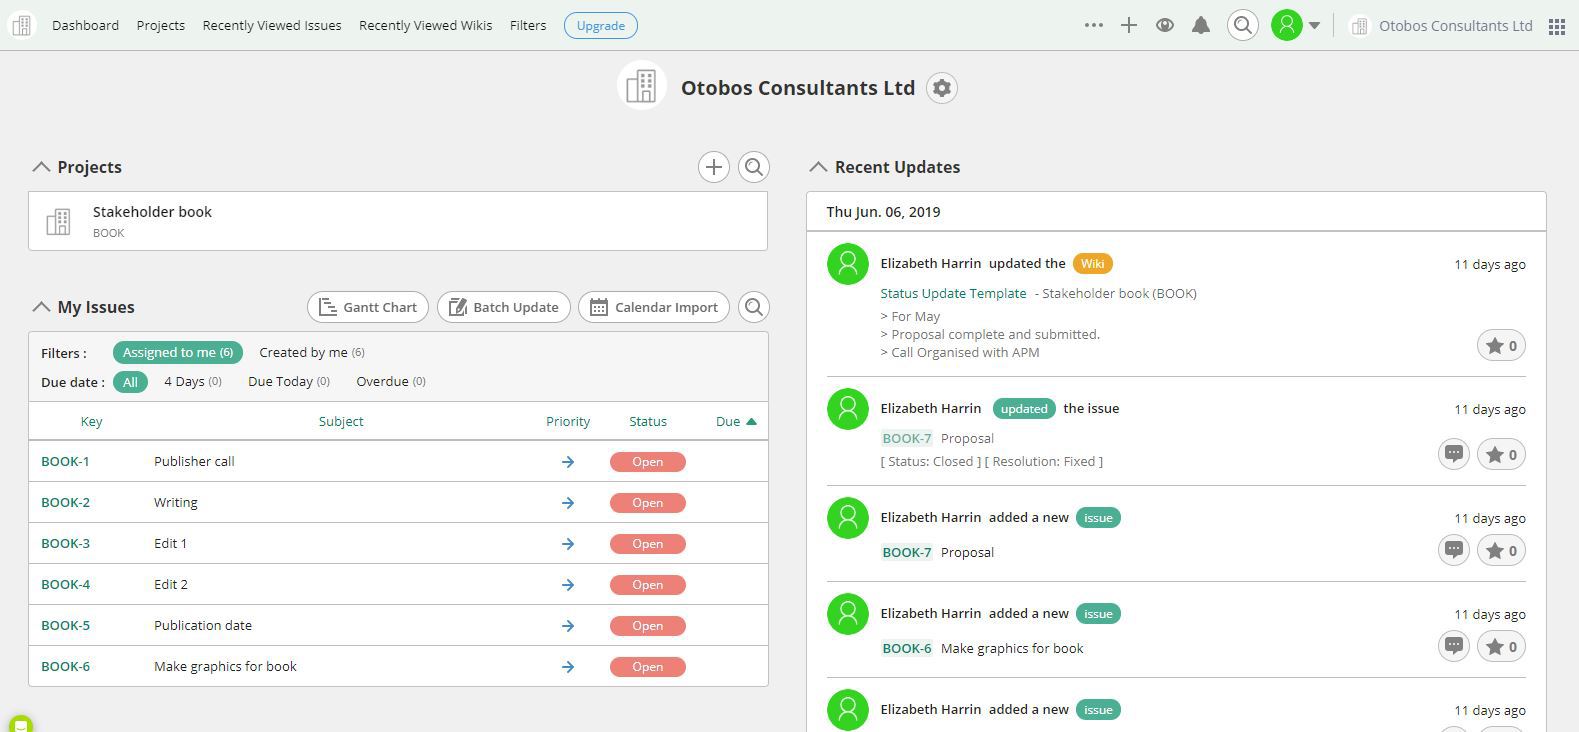Open the chat widget at bottom left
This screenshot has height=732, width=1579.
20,723
